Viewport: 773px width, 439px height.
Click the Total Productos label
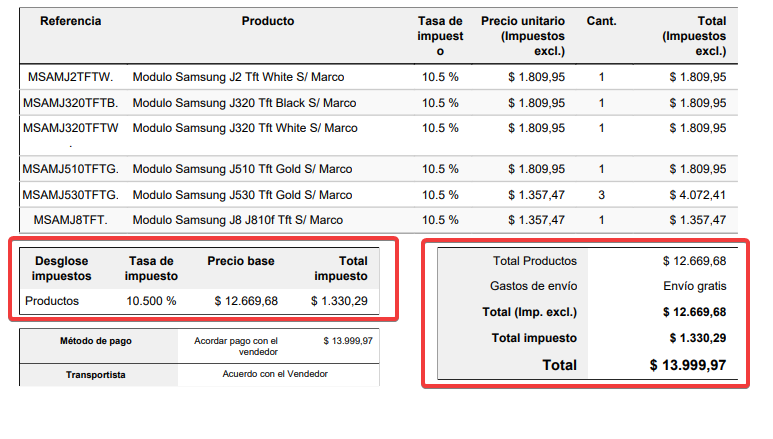(535, 261)
